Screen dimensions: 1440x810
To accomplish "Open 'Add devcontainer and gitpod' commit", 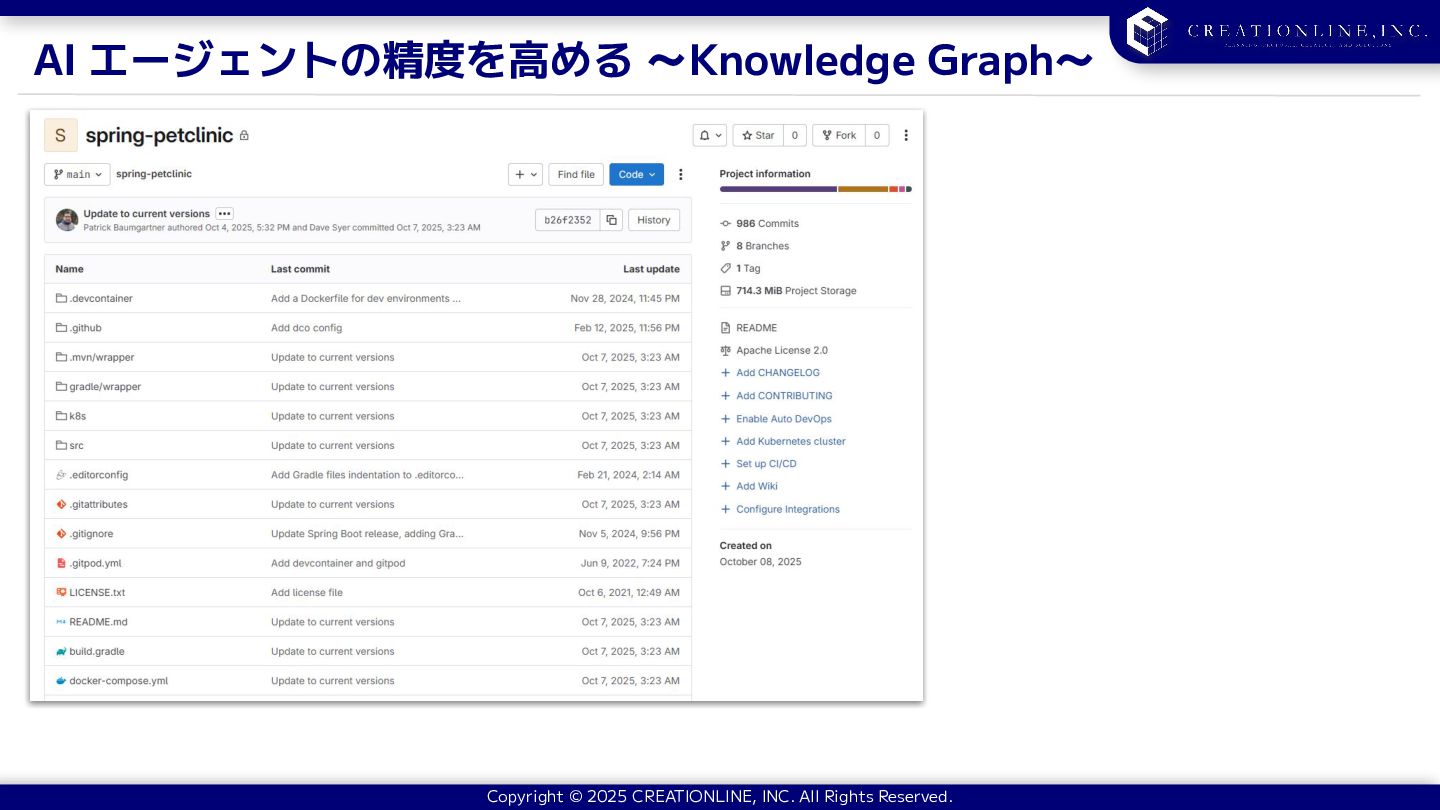I will click(x=338, y=563).
